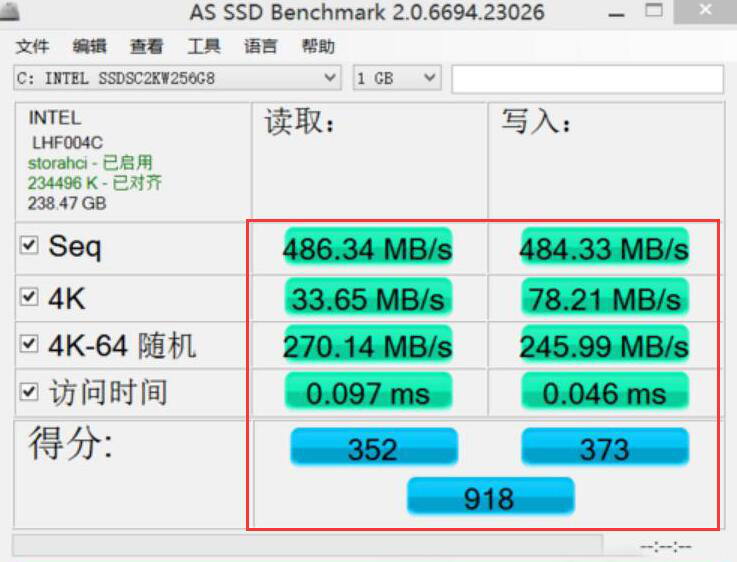Toggle the Seq test checkbox
This screenshot has width=737, height=562.
[x=29, y=245]
